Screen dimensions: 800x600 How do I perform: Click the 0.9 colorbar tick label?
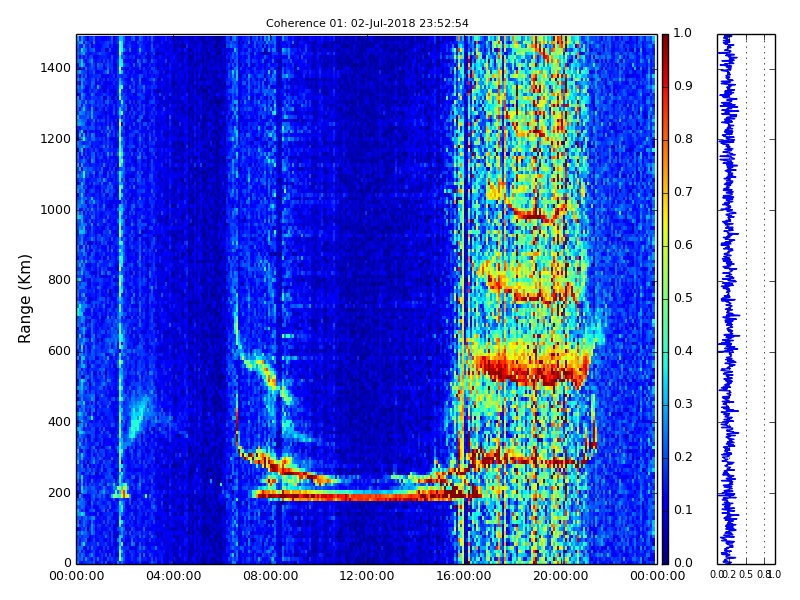[683, 86]
